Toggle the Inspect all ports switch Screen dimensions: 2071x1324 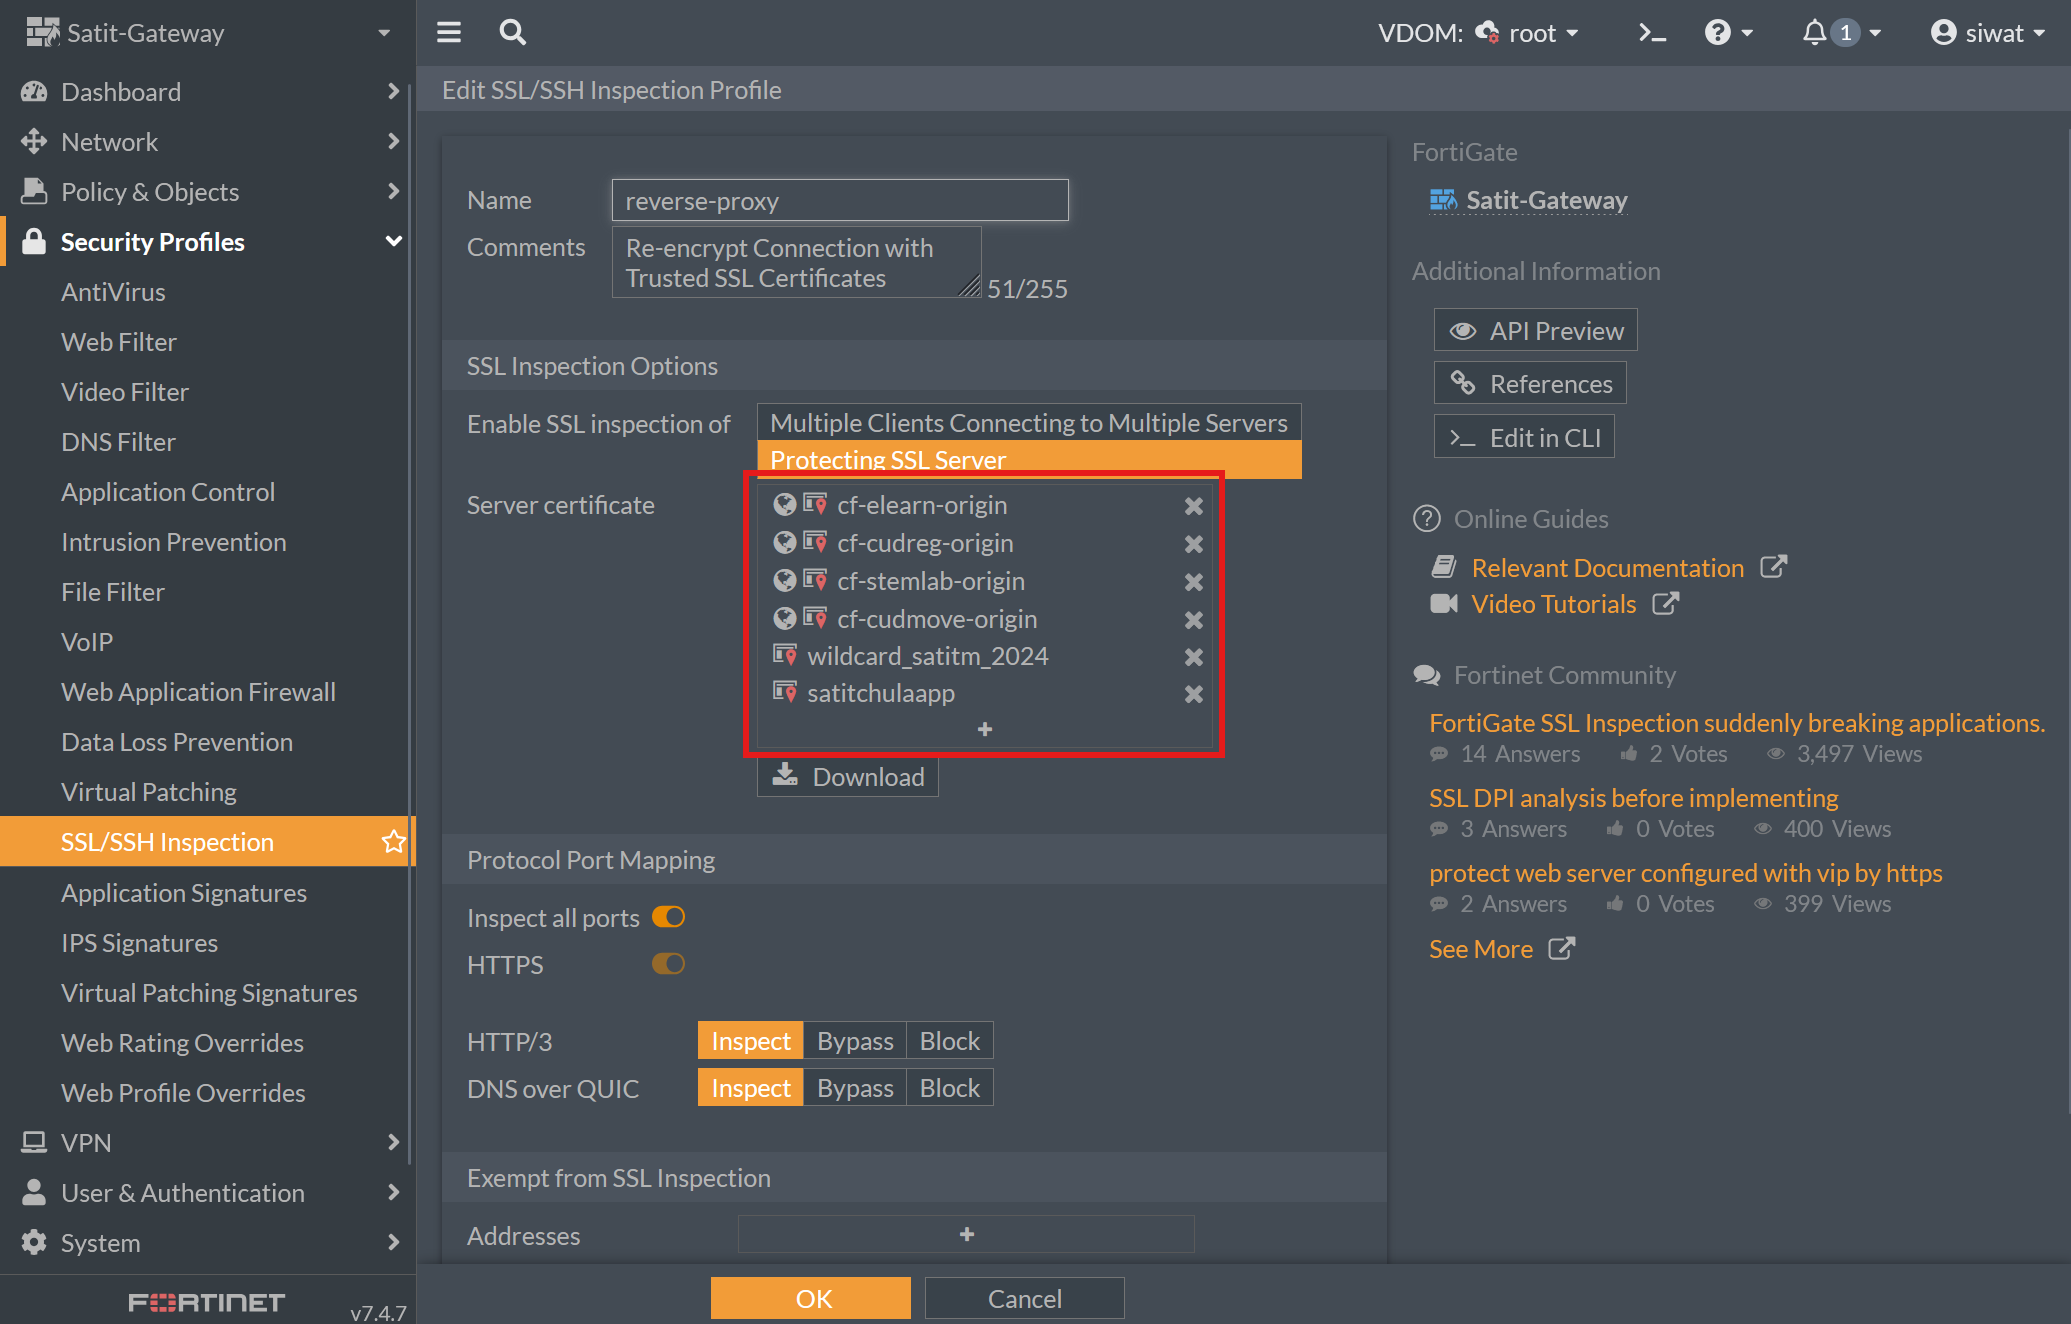coord(668,917)
